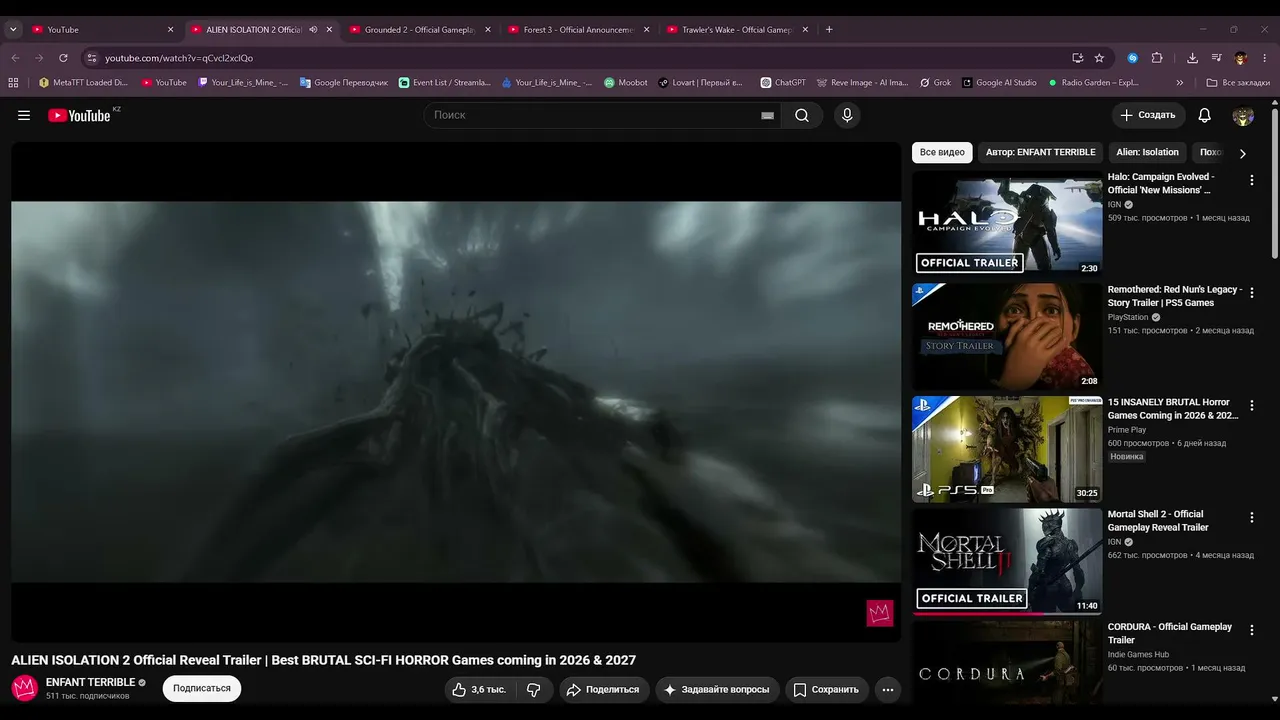Dislike the video with thumbs down
The width and height of the screenshot is (1280, 720).
534,689
